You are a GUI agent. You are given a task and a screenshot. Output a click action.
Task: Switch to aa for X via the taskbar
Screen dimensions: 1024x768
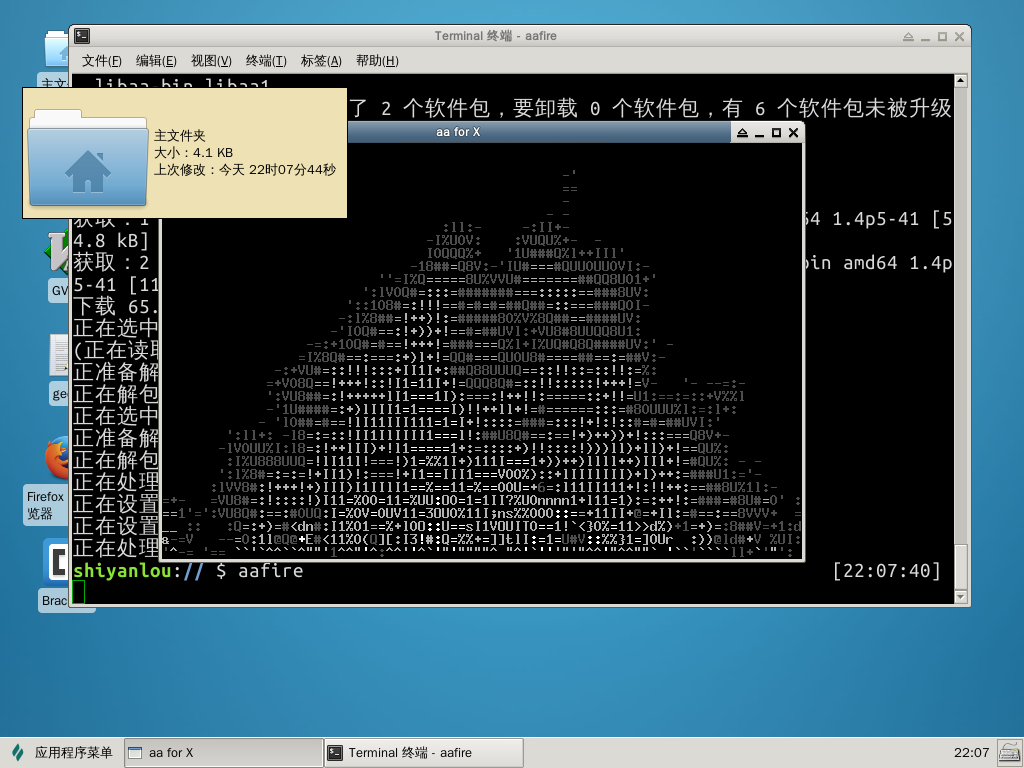pos(220,752)
